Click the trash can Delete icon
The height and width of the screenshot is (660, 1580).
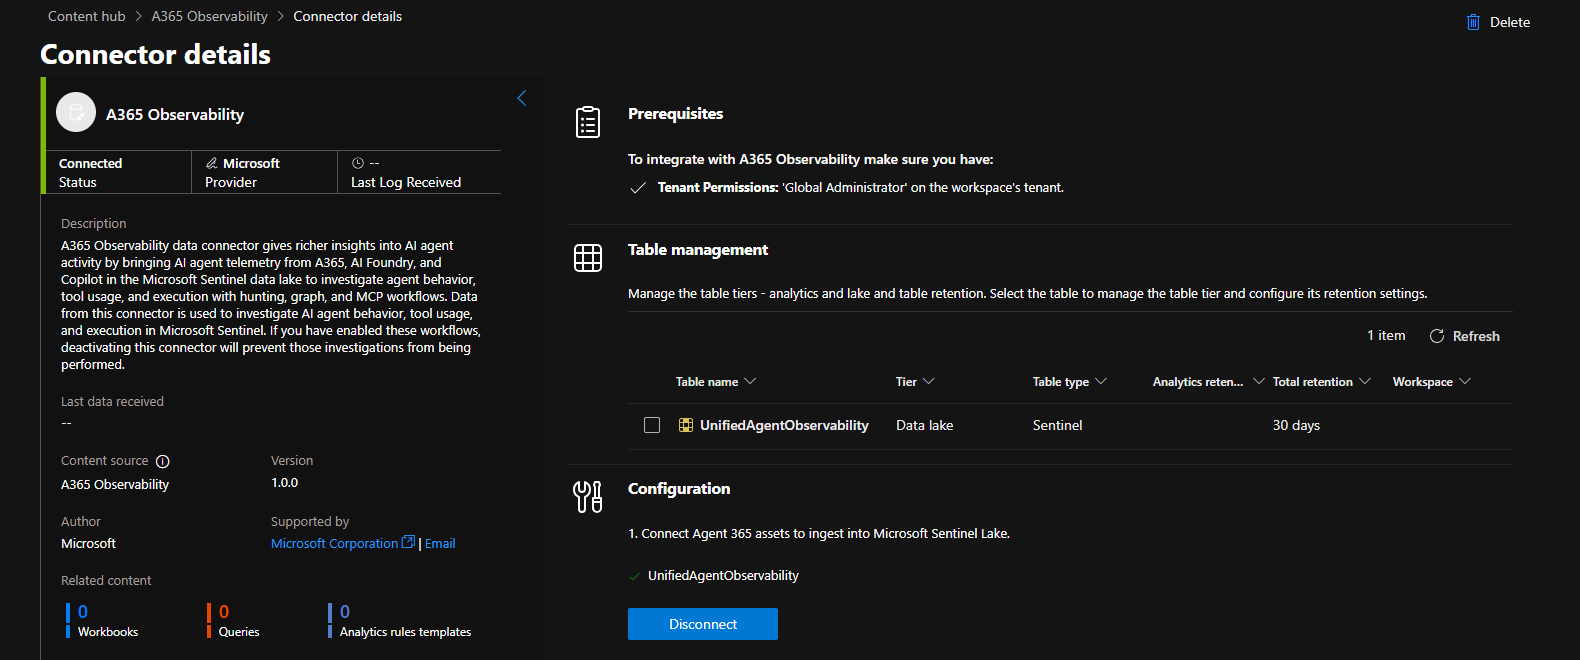(1473, 22)
